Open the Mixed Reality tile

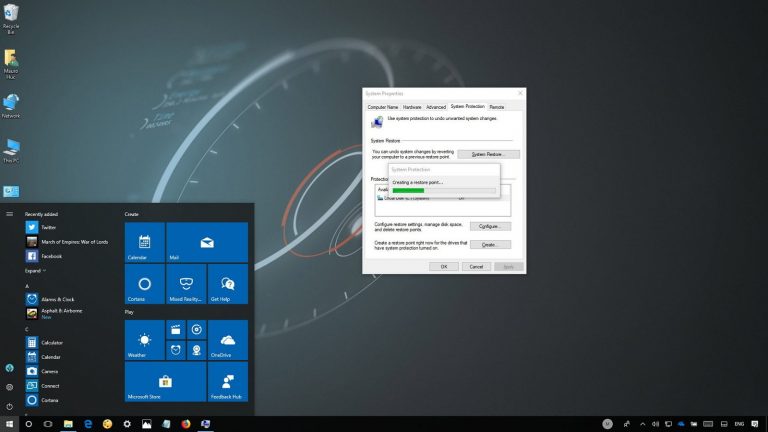[x=186, y=284]
